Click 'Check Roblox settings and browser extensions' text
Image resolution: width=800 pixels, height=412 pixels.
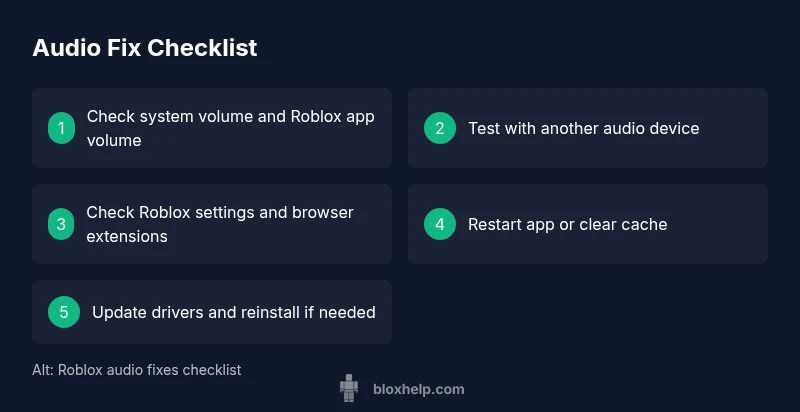pos(220,224)
